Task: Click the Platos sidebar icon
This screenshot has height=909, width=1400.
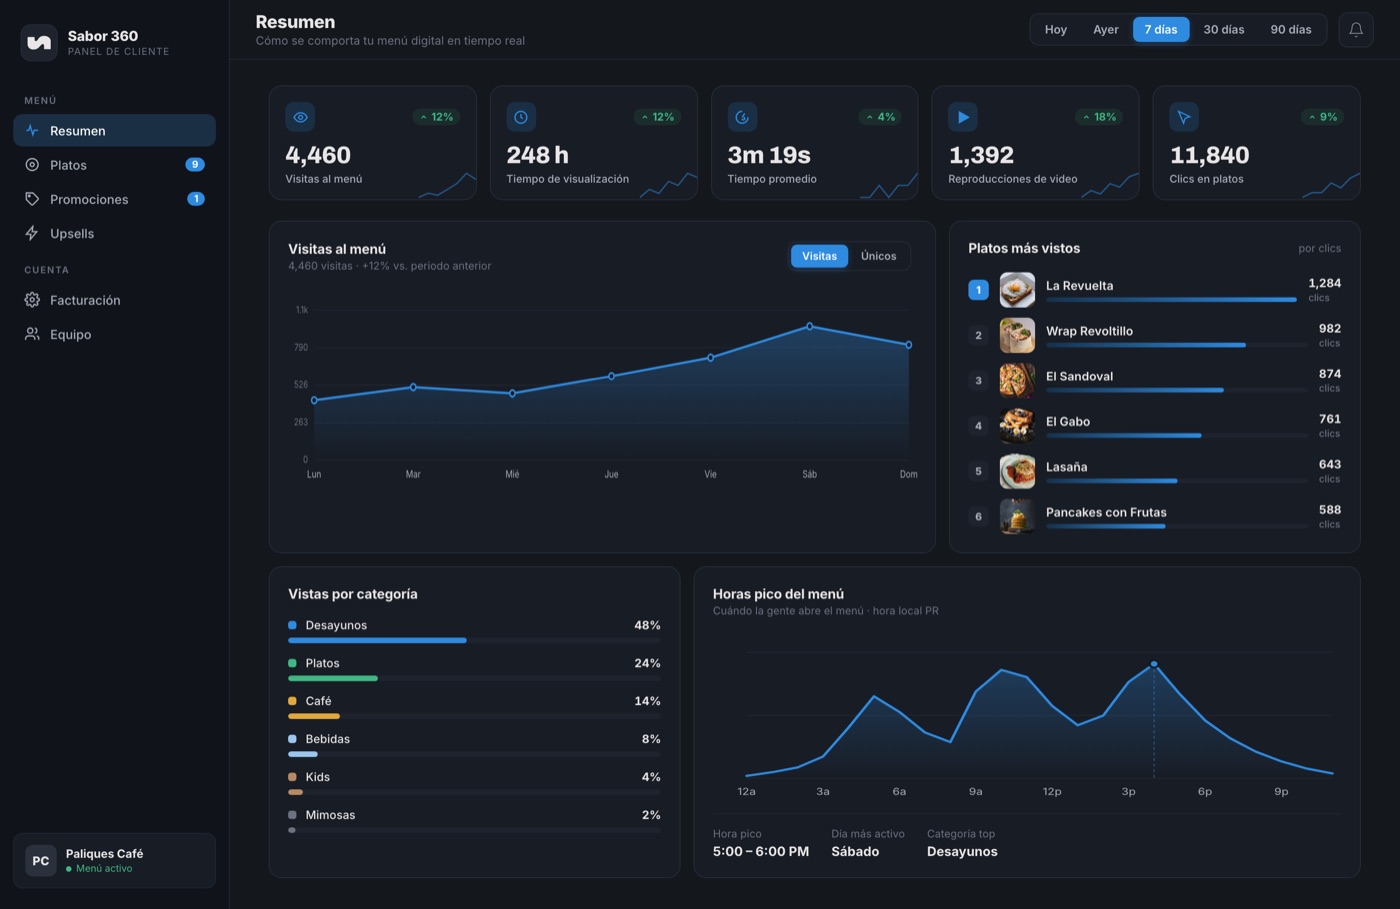Action: click(32, 164)
